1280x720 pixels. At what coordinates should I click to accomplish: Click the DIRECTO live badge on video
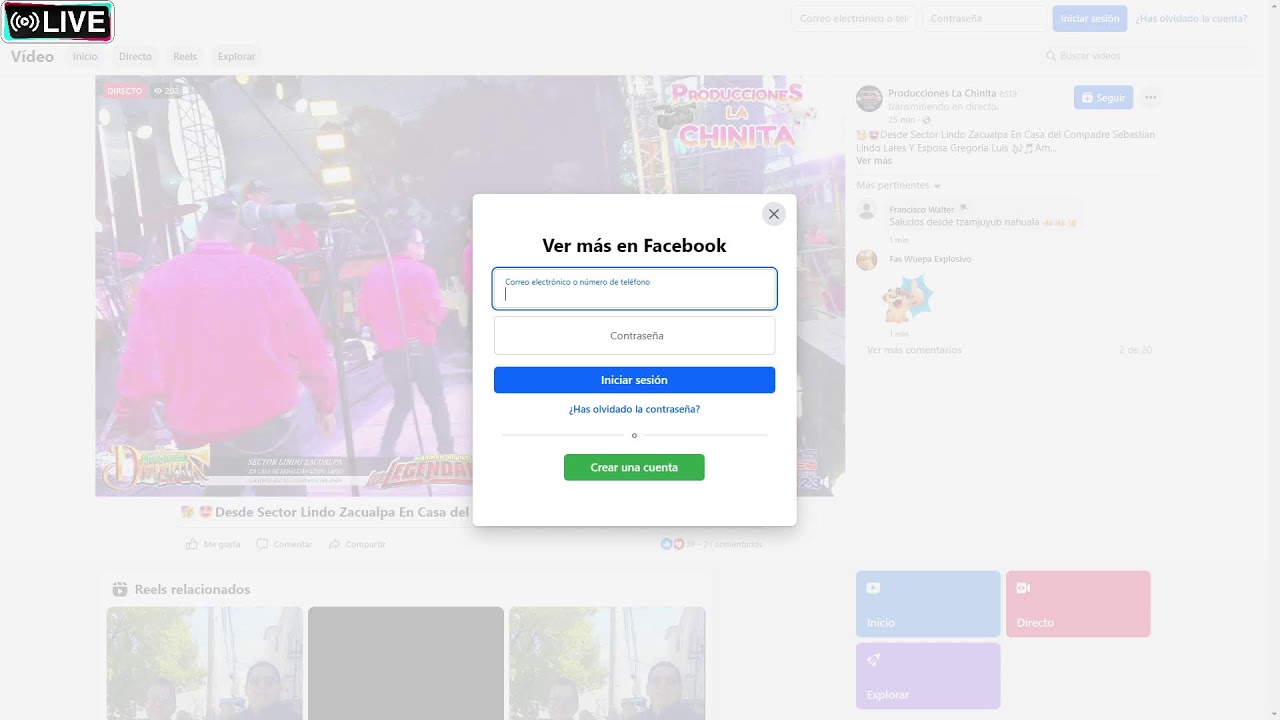click(x=125, y=91)
